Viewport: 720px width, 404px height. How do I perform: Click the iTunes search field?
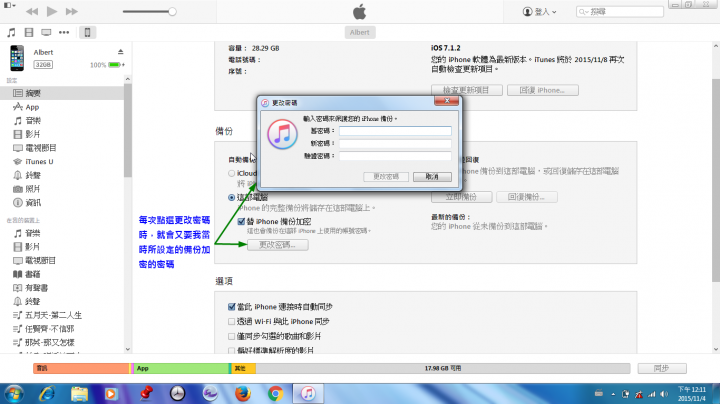[x=619, y=11]
